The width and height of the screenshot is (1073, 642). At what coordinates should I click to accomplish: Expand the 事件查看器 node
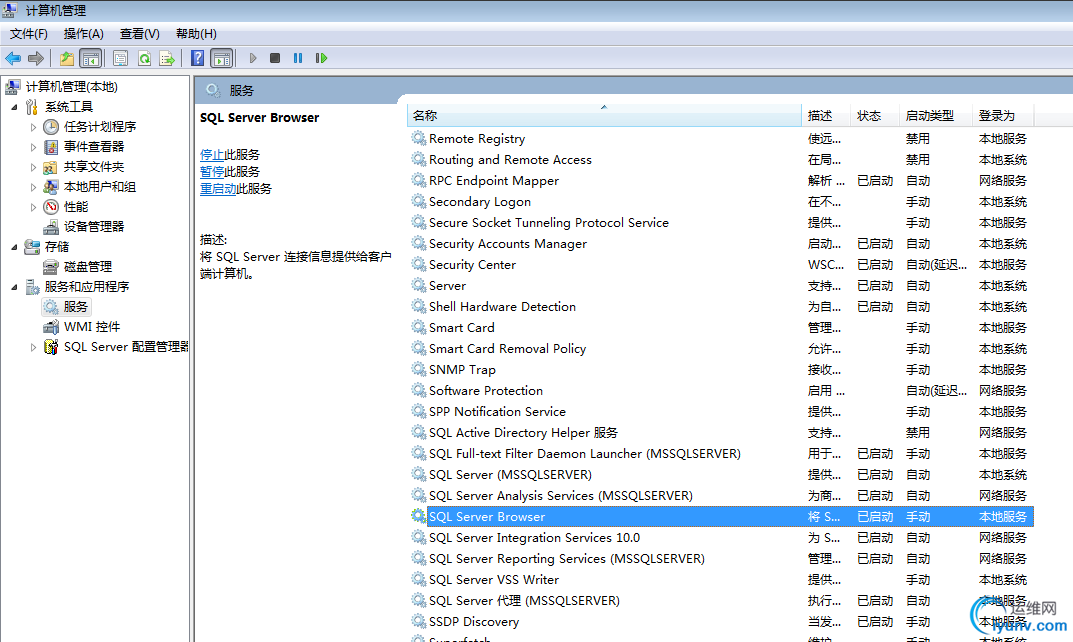(x=33, y=147)
